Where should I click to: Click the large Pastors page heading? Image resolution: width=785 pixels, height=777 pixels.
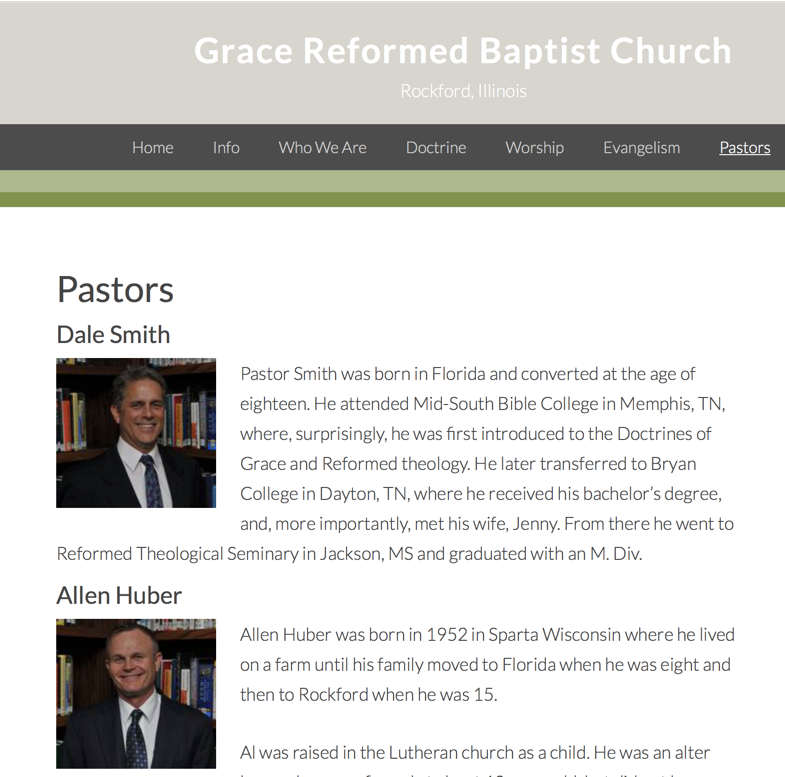coord(115,290)
